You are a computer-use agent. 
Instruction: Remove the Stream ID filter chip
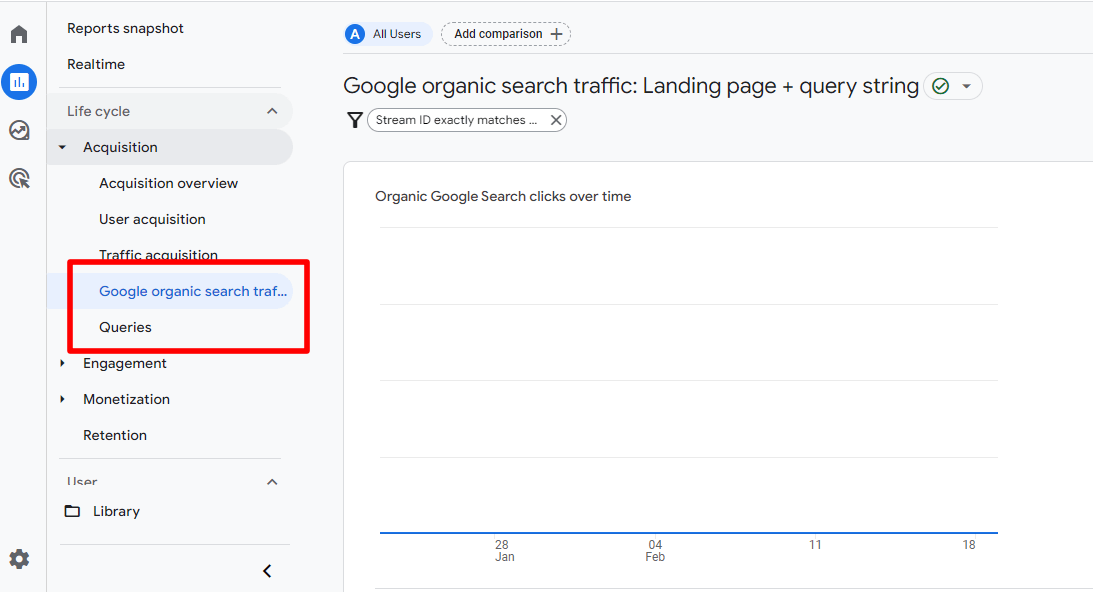click(556, 119)
